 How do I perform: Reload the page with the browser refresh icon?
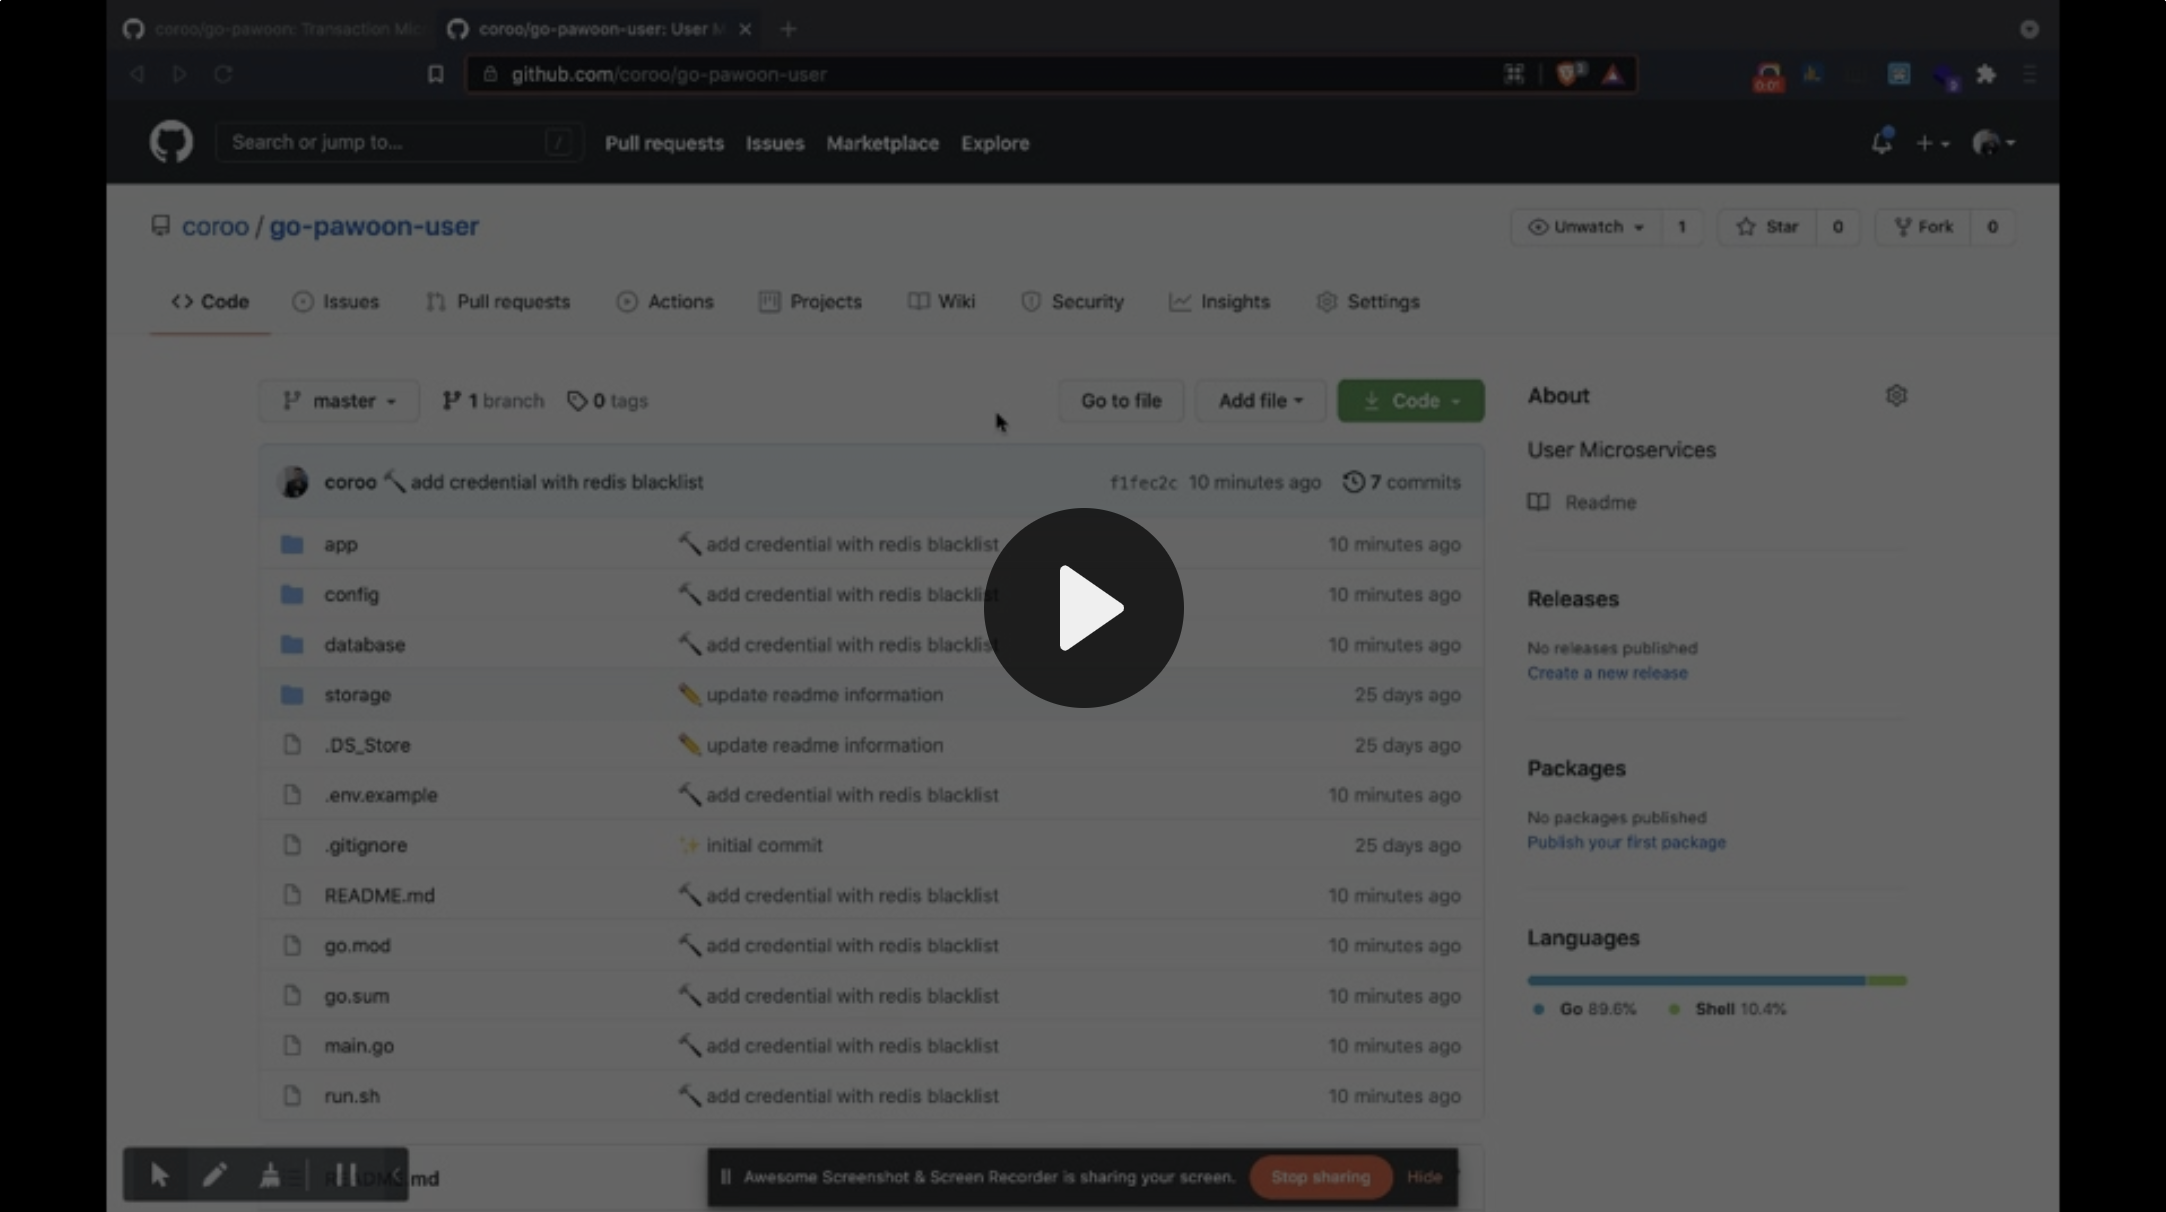click(223, 74)
